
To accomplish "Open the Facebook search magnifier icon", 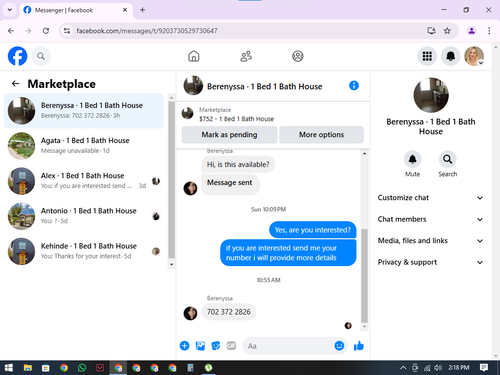I will [x=41, y=56].
